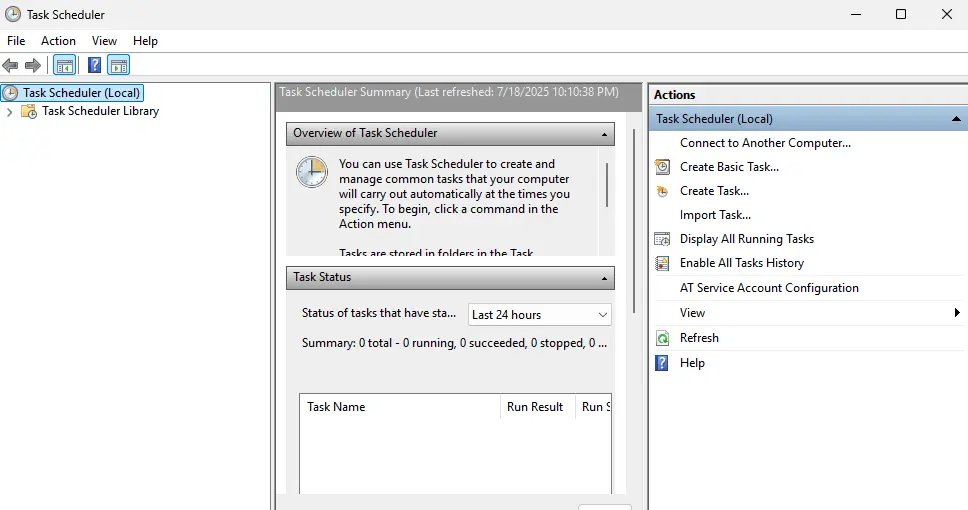This screenshot has height=510, width=968.
Task: Click the blue Help toolbar icon
Action: [x=94, y=66]
